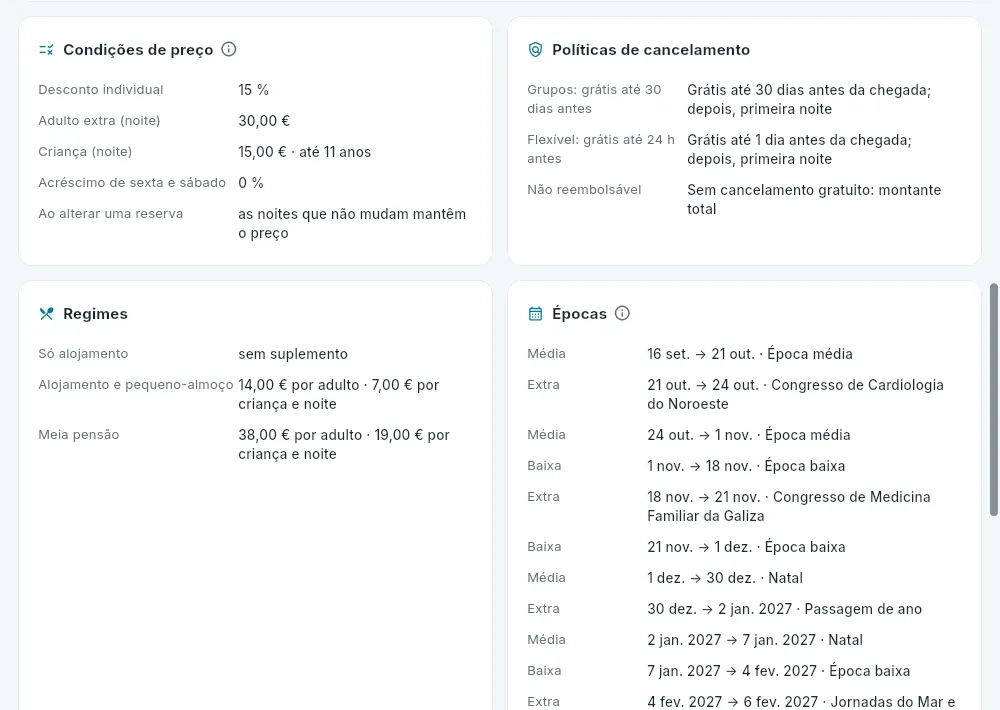Click the calendar icon beside Épocas
1000x710 pixels.
[x=535, y=314]
